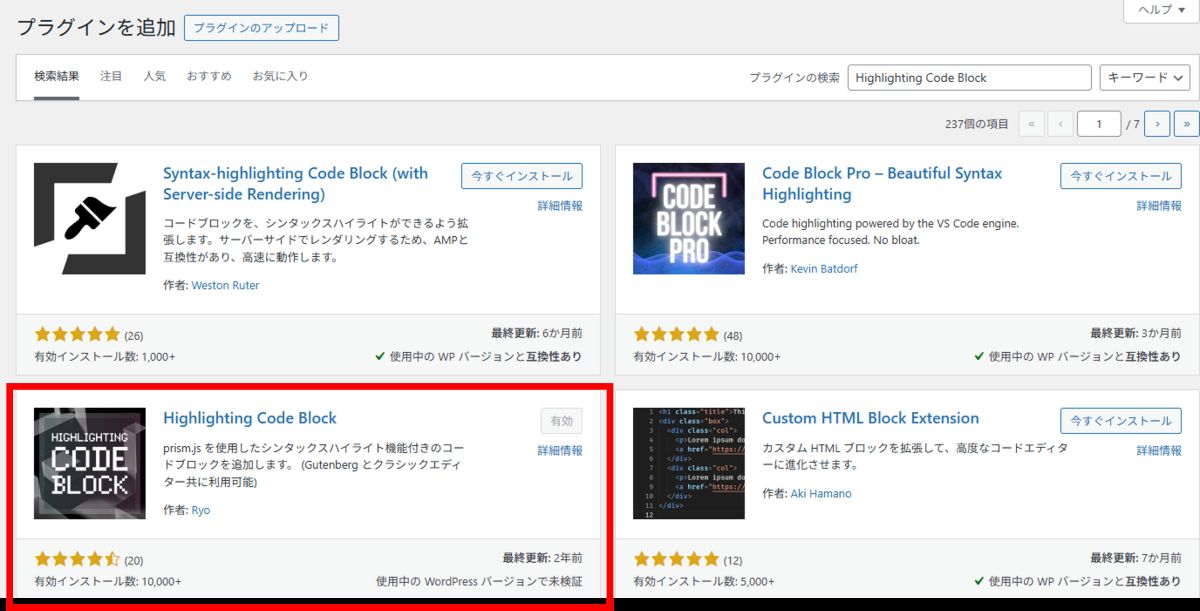This screenshot has width=1200, height=611.
Task: Click the Custom HTML Block Extension thumbnail
Action: point(688,463)
